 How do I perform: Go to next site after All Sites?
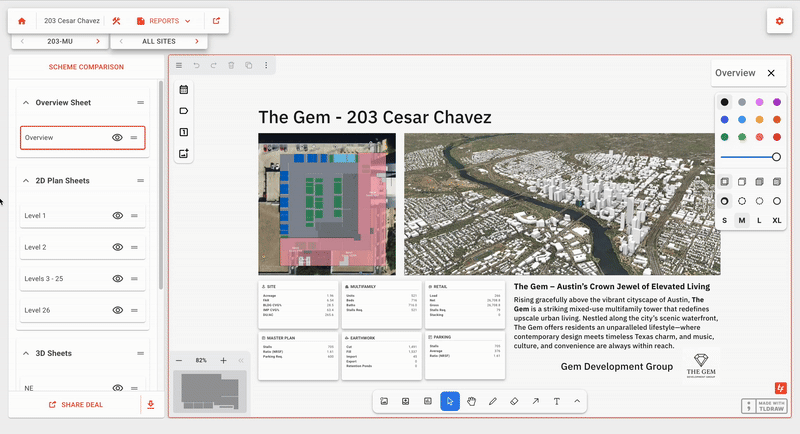[196, 41]
